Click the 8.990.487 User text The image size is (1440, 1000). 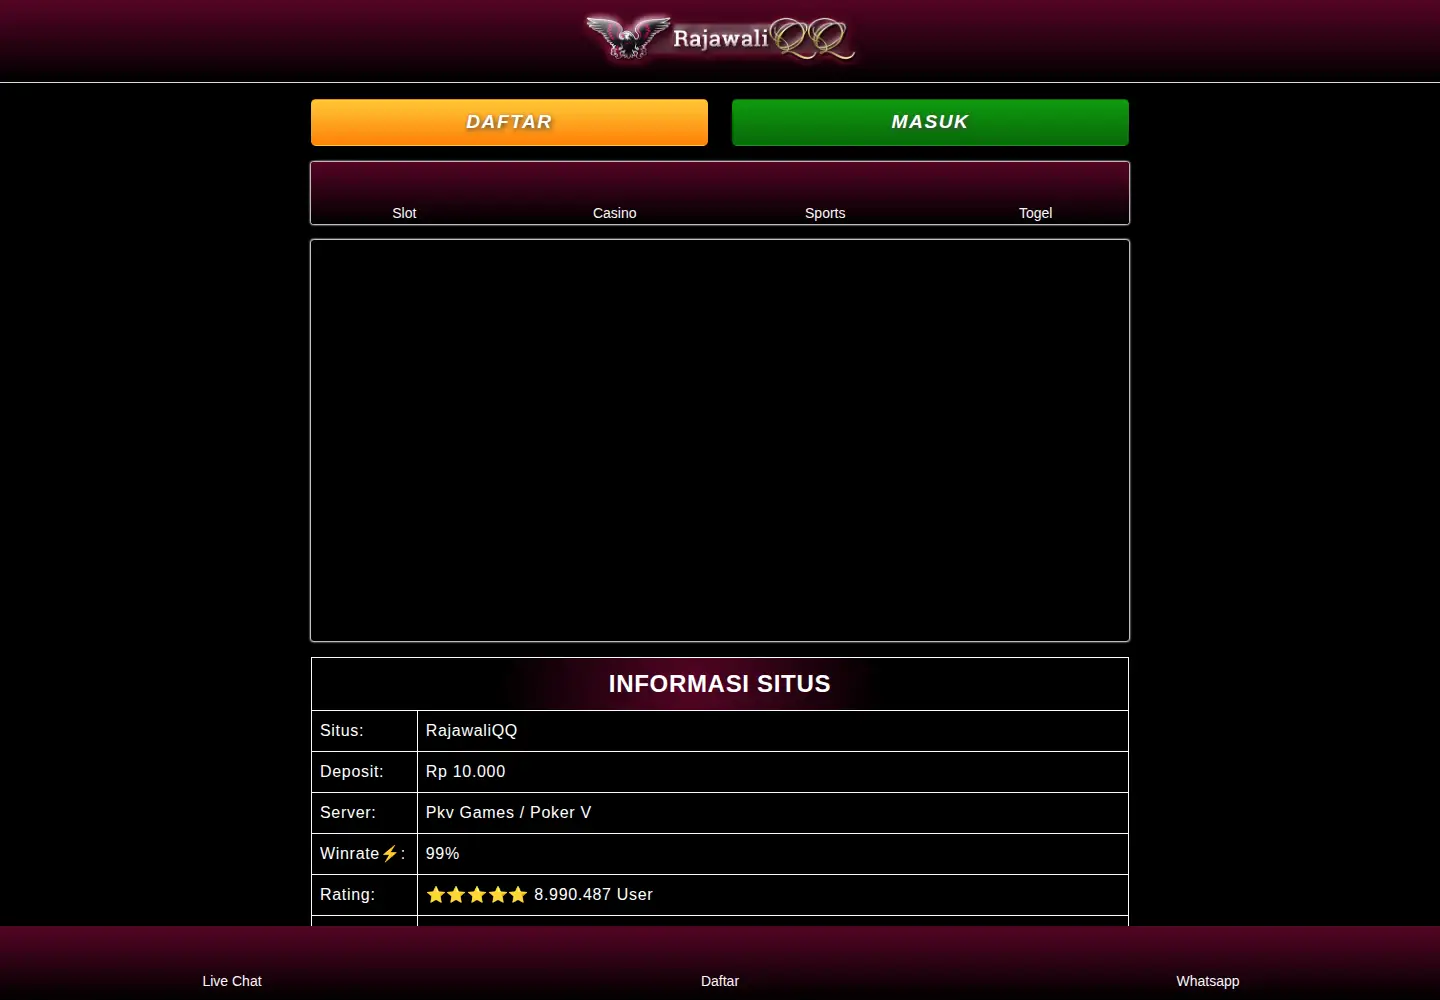[593, 895]
